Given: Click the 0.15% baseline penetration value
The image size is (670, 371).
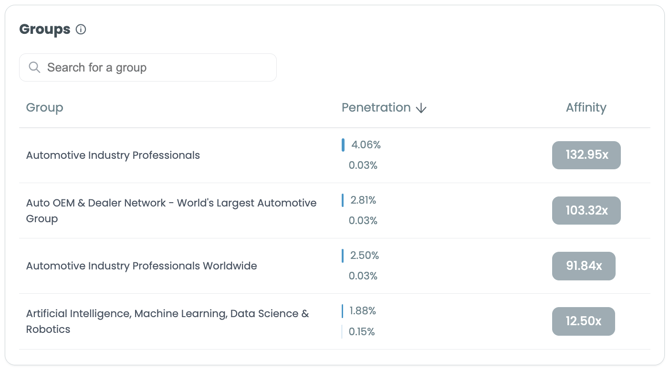Looking at the screenshot, I should 361,332.
